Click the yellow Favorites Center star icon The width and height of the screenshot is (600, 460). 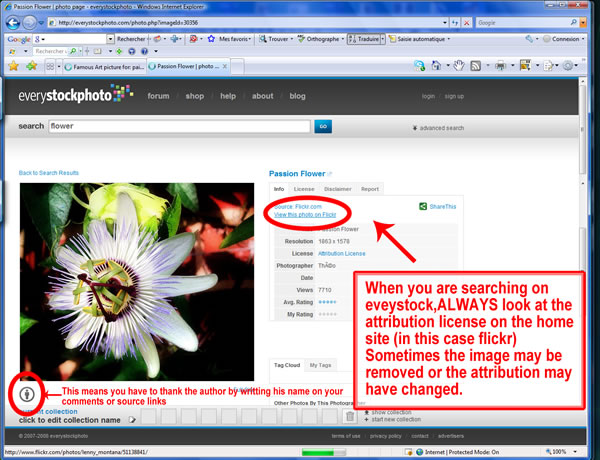[x=13, y=66]
